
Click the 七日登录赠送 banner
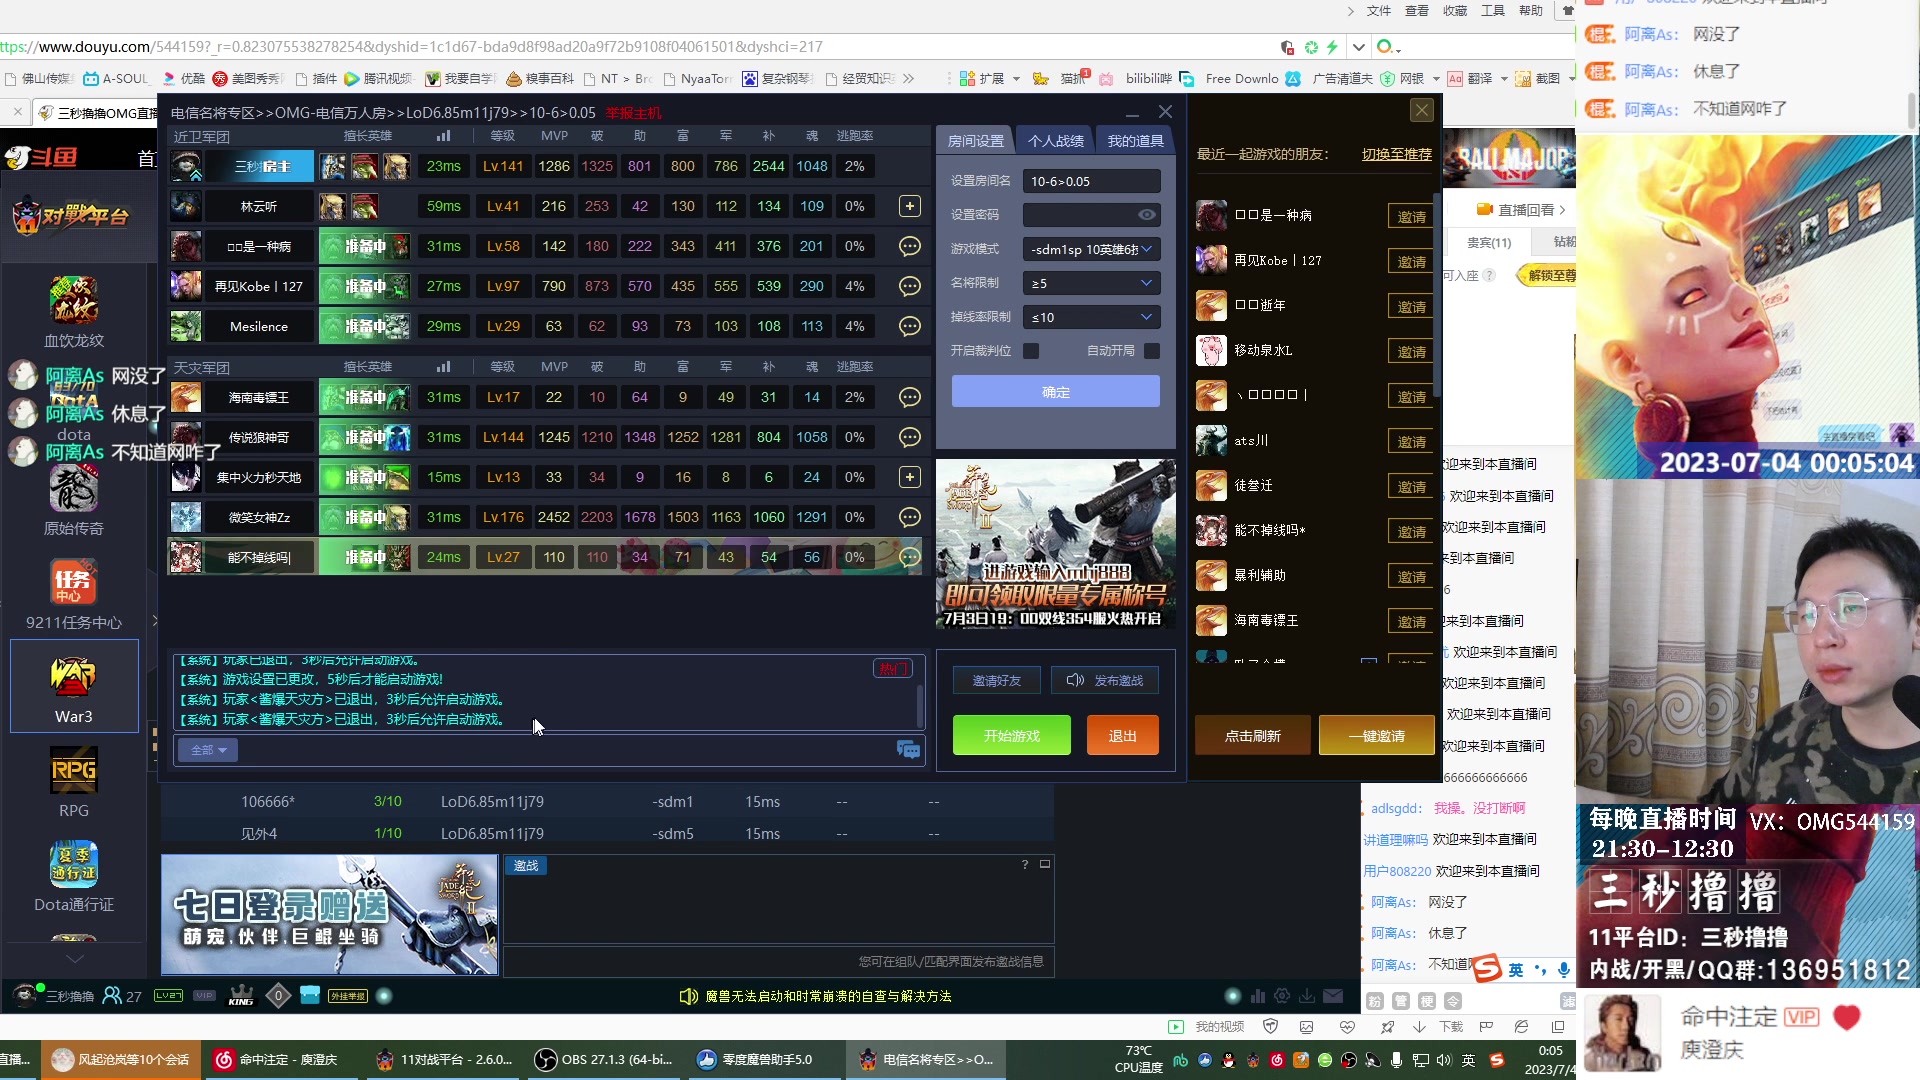coord(329,914)
